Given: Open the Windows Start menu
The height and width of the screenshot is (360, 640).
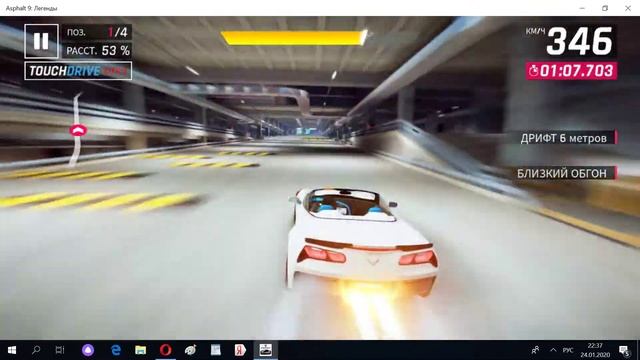Looking at the screenshot, I should pos(12,350).
